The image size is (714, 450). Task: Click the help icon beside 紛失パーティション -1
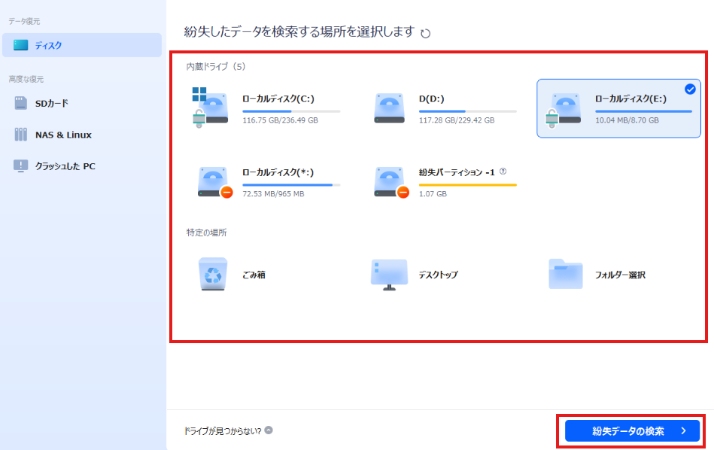503,172
